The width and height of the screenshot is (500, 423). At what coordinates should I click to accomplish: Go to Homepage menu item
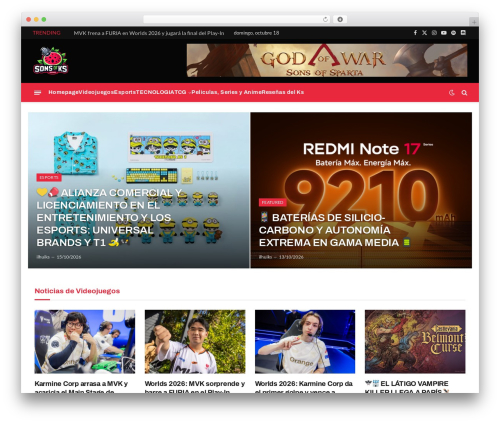pos(63,92)
